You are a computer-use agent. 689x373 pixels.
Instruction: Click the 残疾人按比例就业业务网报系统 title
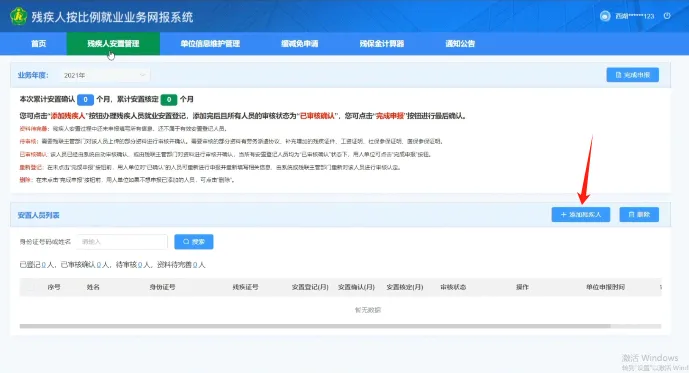(112, 17)
